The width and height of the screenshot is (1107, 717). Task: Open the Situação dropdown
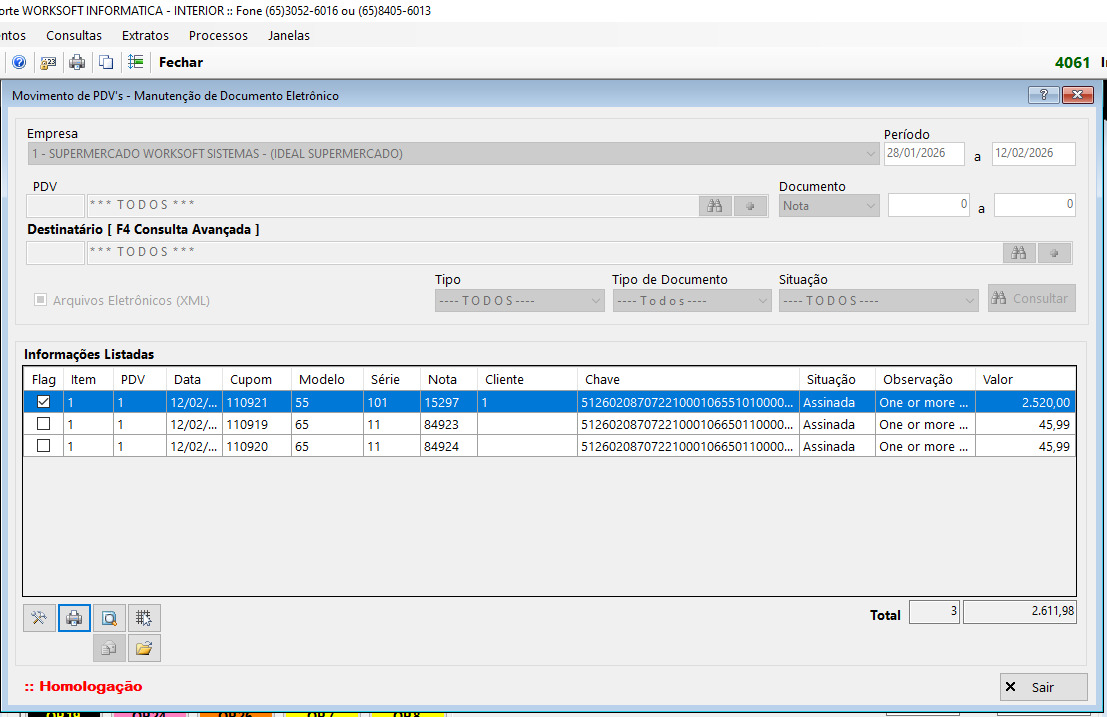(x=879, y=300)
